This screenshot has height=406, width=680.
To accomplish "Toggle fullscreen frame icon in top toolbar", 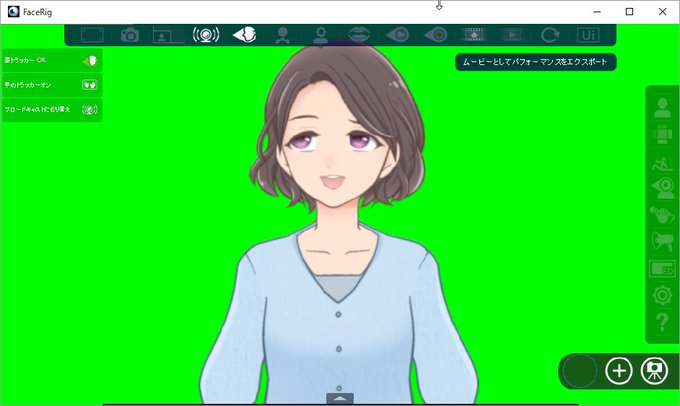I will (x=92, y=35).
